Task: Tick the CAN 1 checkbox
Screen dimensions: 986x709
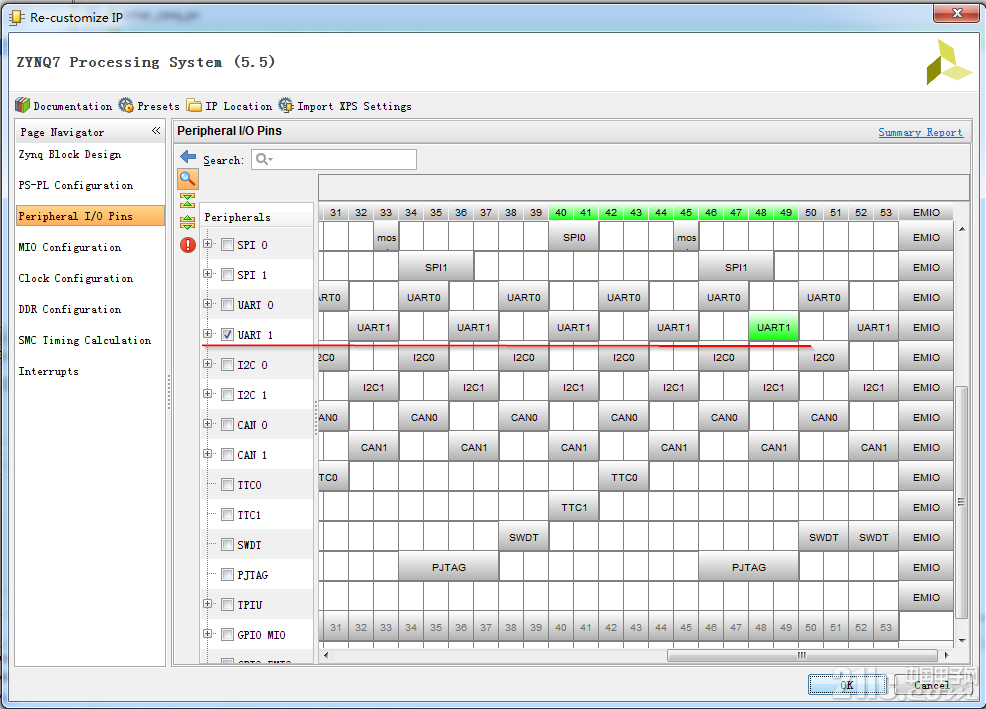Action: [x=228, y=455]
